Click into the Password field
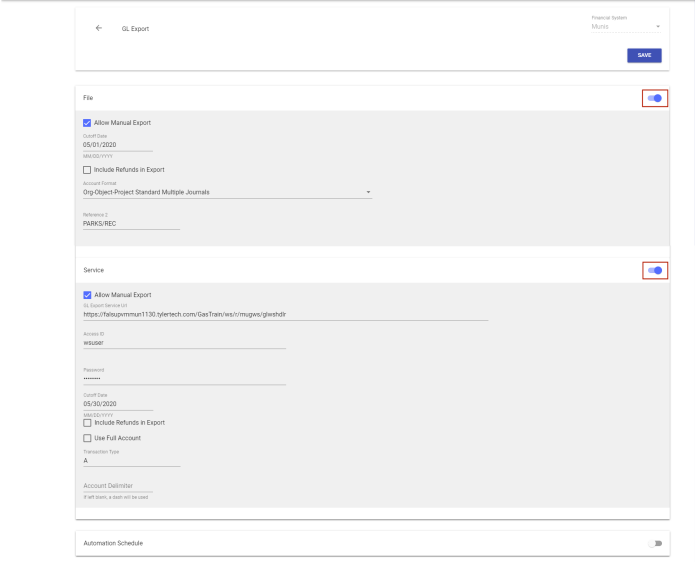This screenshot has height=562, width=695. point(184,378)
